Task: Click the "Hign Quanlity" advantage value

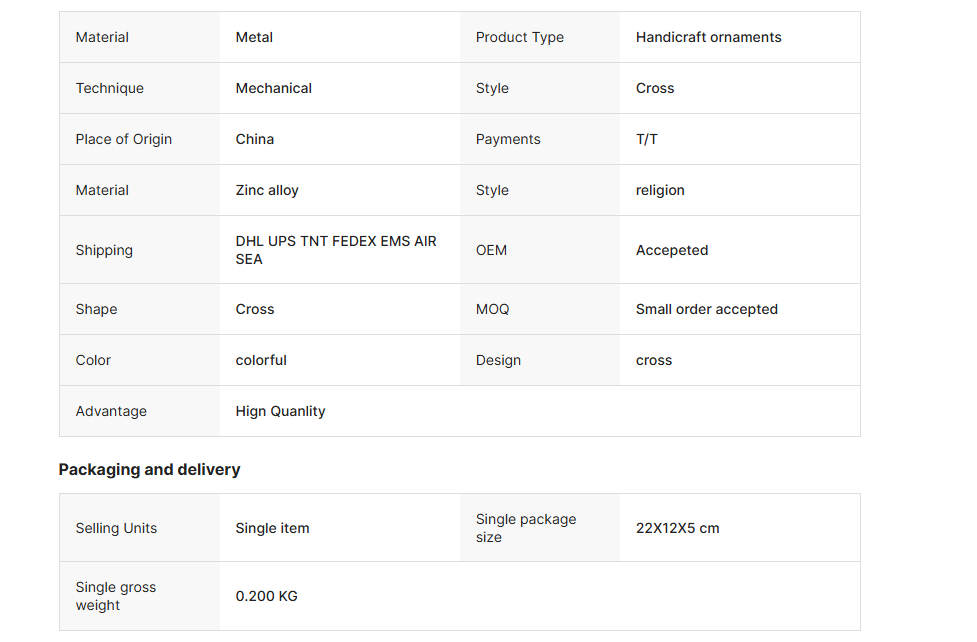Action: [x=280, y=411]
